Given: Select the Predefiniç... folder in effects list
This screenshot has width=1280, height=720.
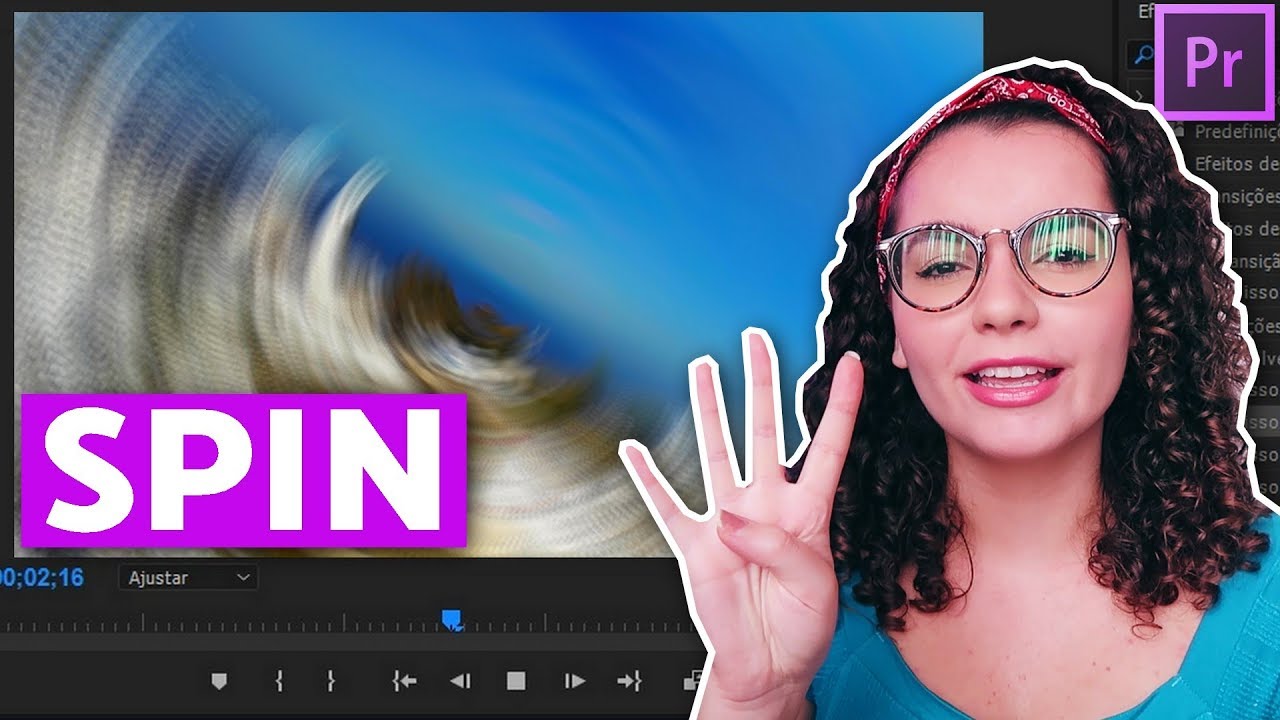Looking at the screenshot, I should point(1237,132).
